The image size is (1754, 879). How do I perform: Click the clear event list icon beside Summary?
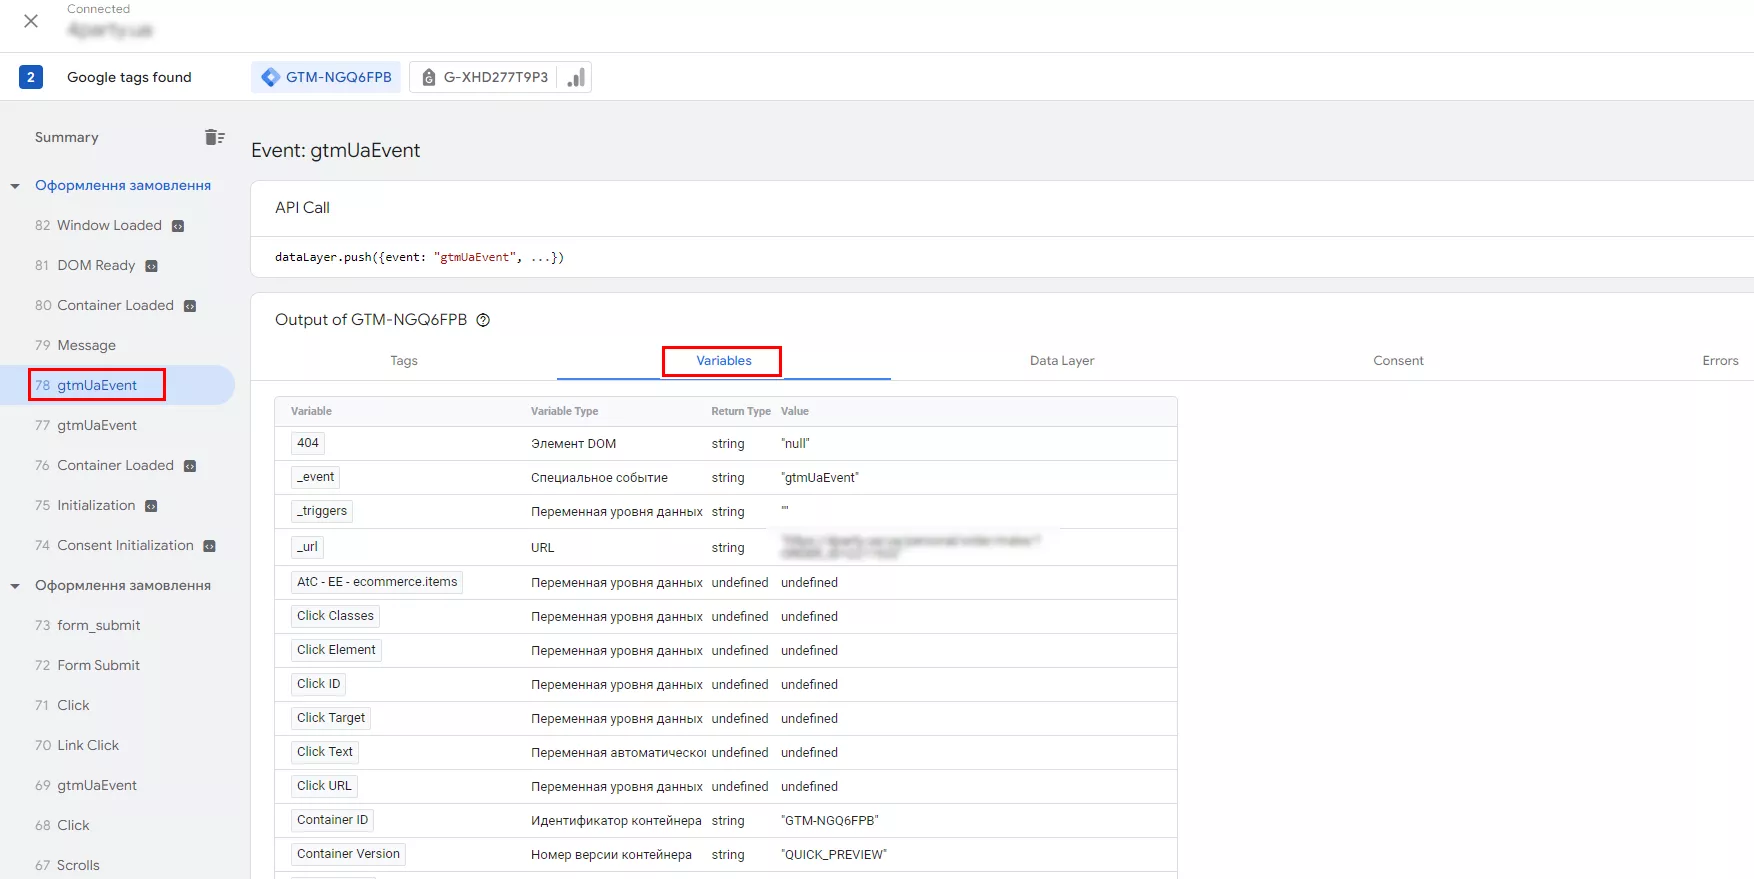point(214,137)
